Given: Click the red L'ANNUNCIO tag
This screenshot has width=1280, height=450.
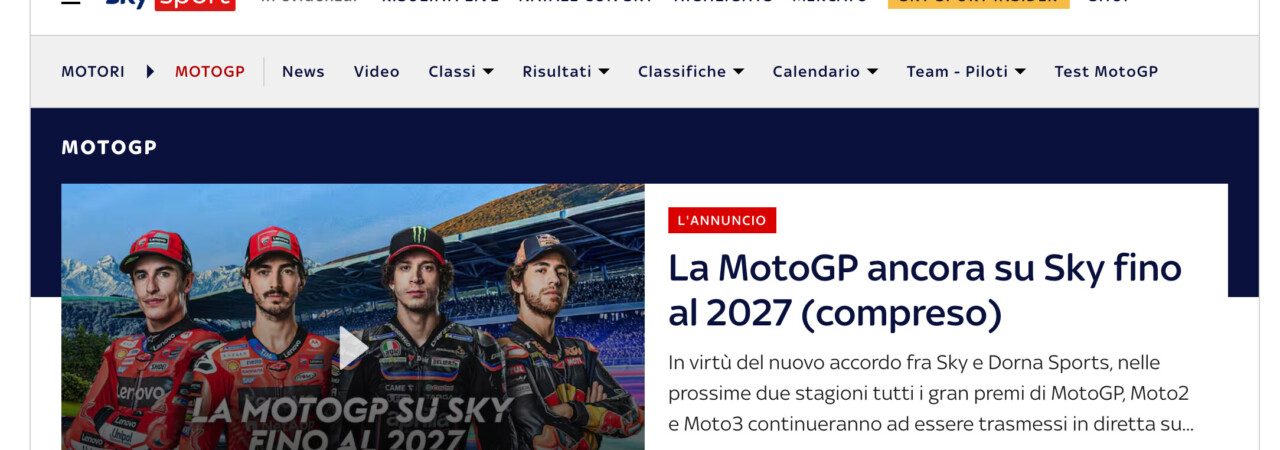Looking at the screenshot, I should click(722, 220).
